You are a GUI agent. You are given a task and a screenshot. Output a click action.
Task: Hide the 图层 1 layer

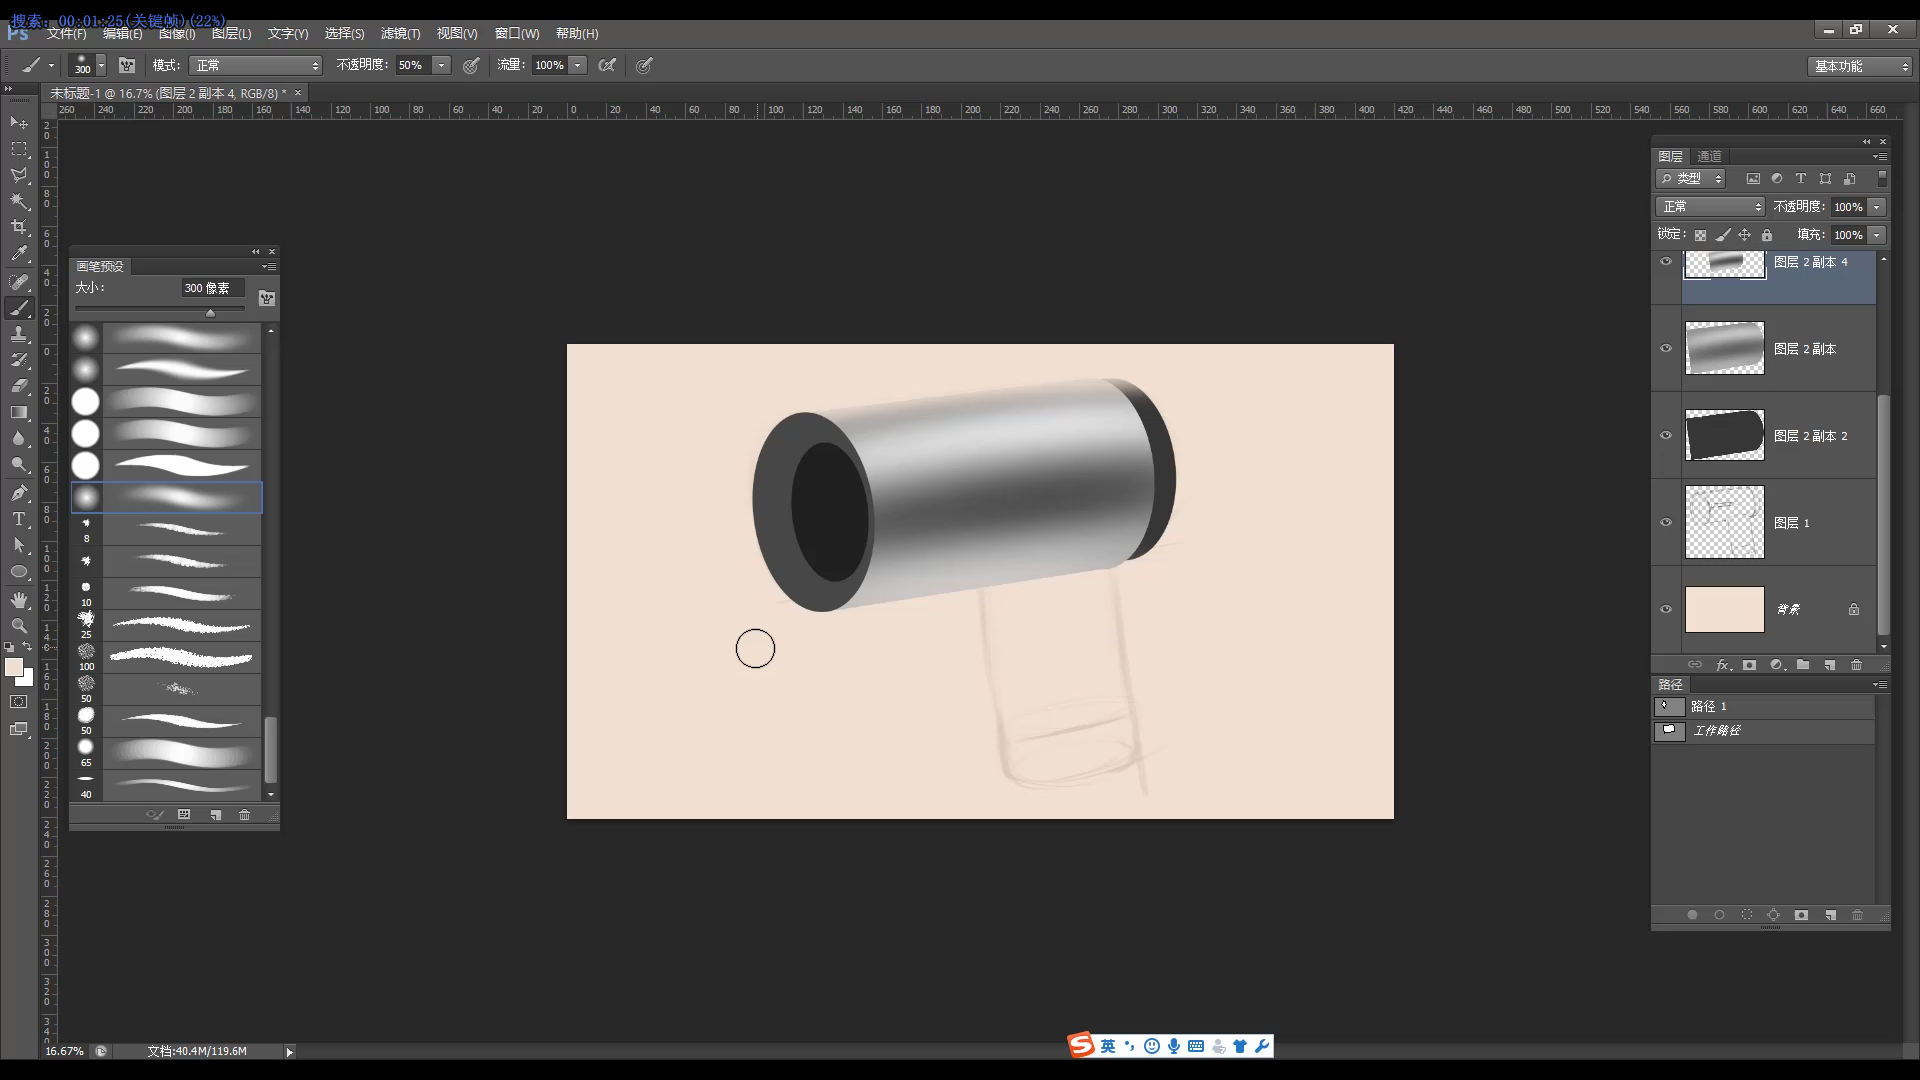click(1666, 522)
